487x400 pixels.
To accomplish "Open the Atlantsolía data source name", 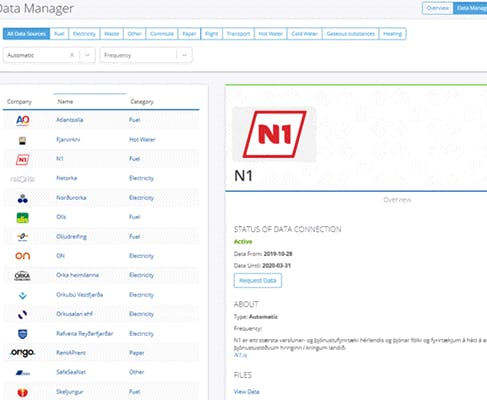I will 70,120.
